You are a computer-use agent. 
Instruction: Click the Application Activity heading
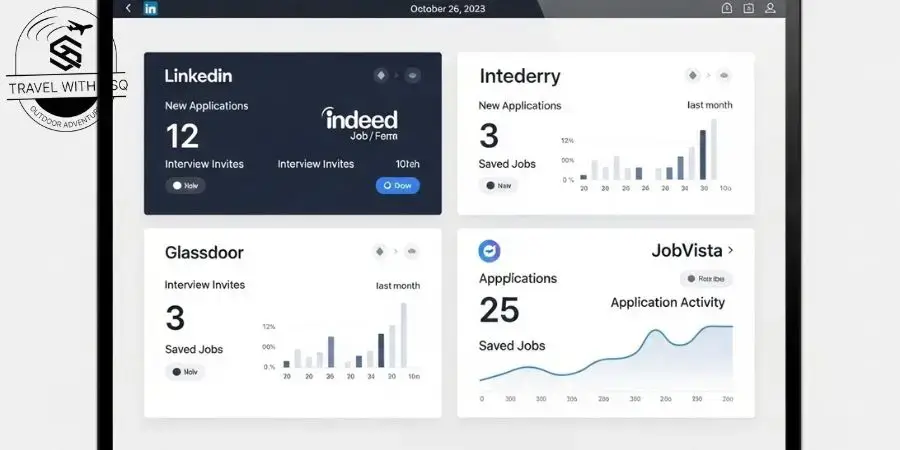click(x=668, y=302)
